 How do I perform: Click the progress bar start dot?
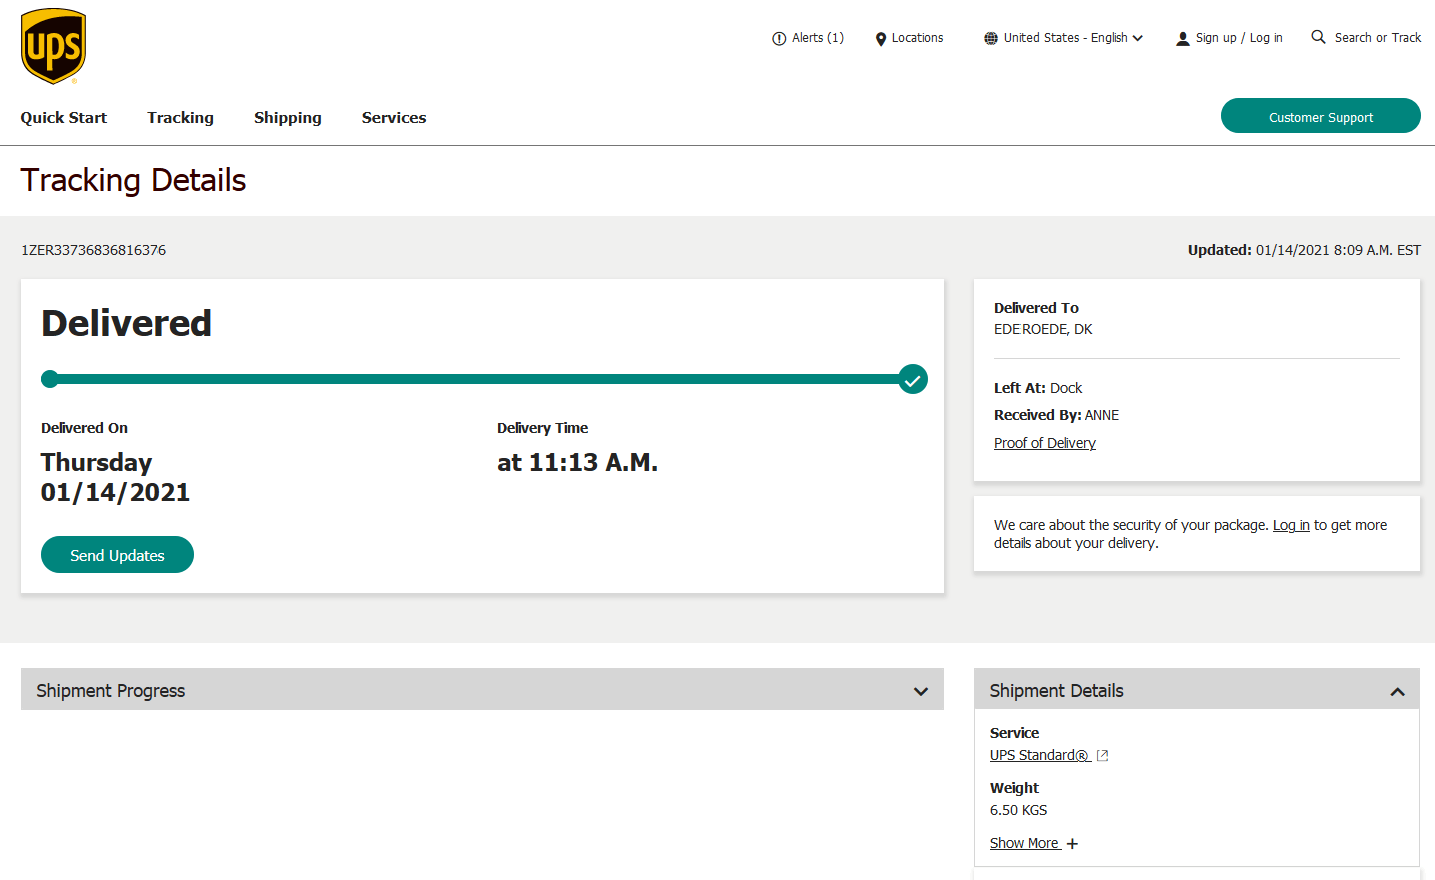[x=49, y=379]
